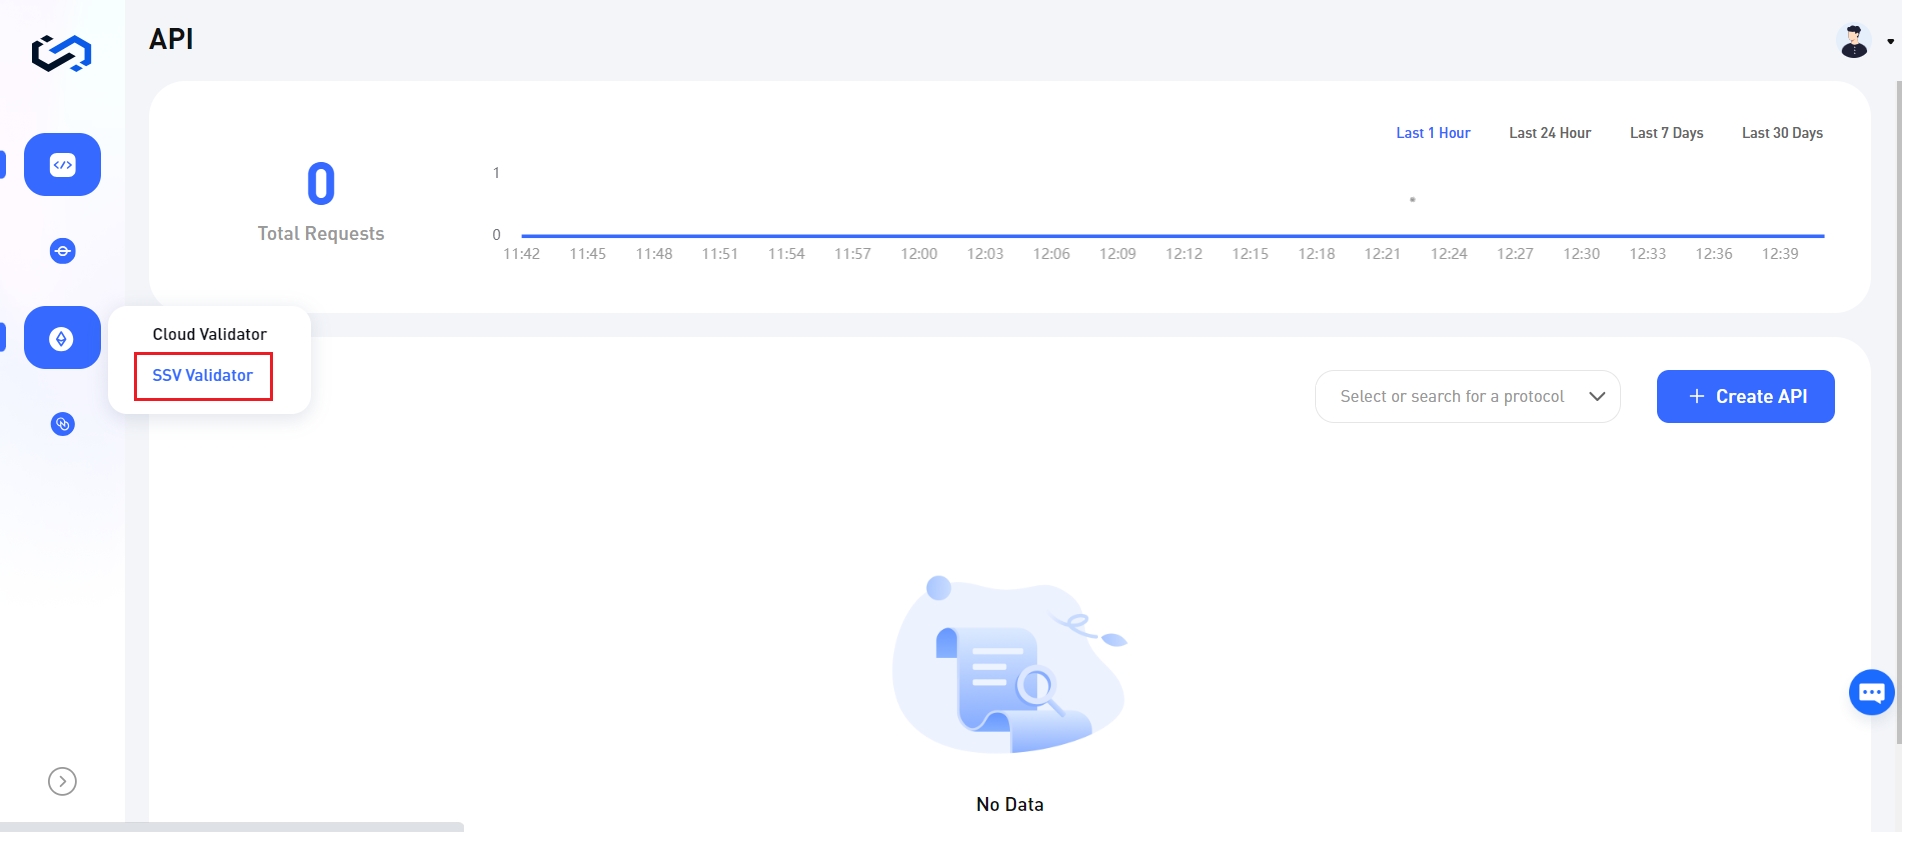Viewport: 1906px width, 852px height.
Task: Click the node icon below API button
Action: coord(62,251)
